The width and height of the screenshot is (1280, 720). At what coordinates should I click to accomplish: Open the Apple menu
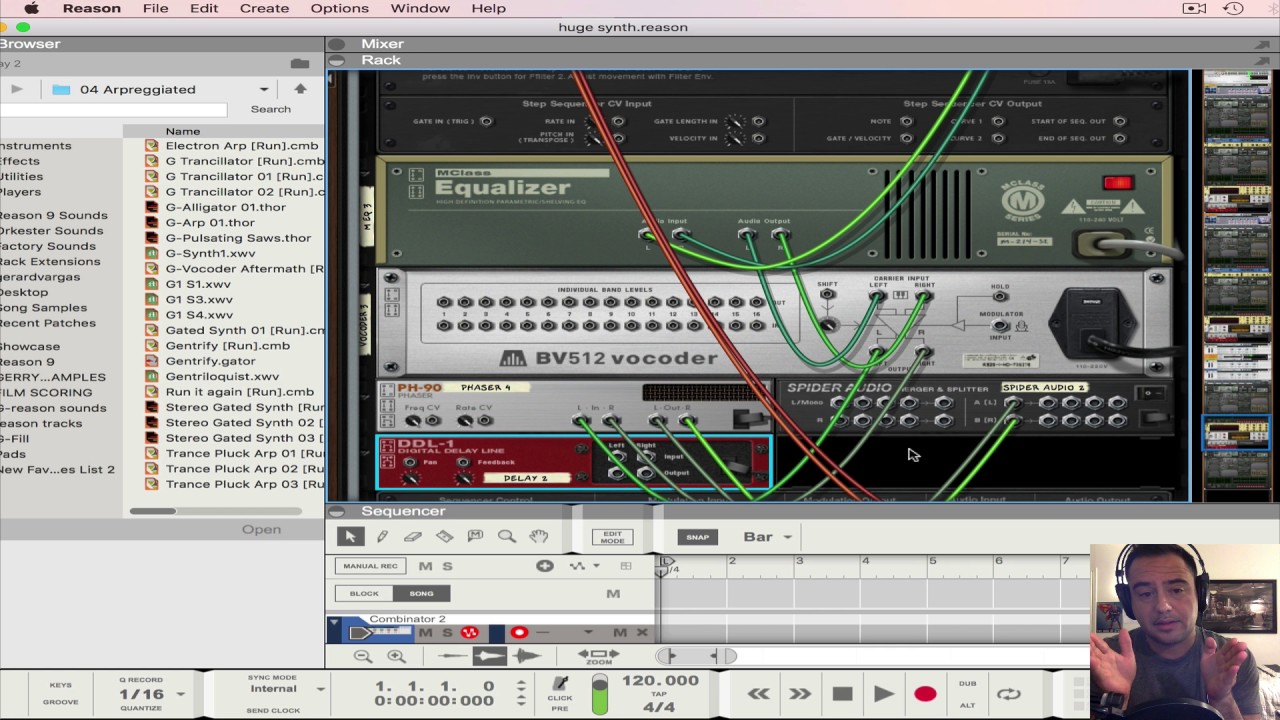(x=31, y=8)
